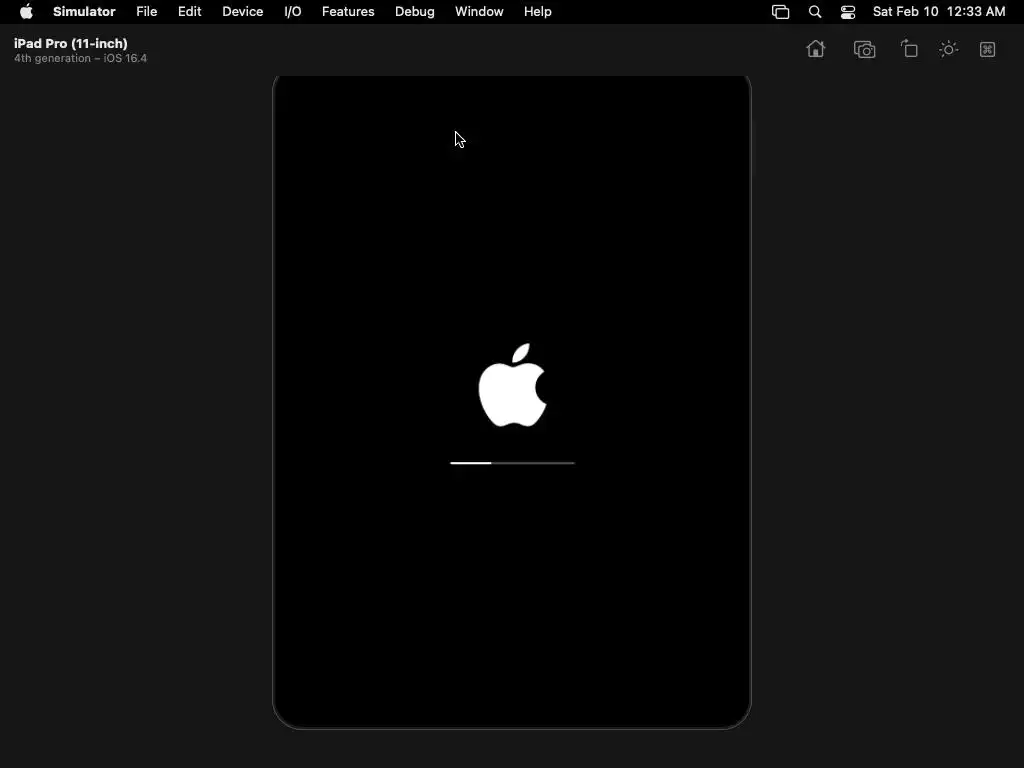1024x768 pixels.
Task: Open the Device menu
Action: click(x=242, y=12)
